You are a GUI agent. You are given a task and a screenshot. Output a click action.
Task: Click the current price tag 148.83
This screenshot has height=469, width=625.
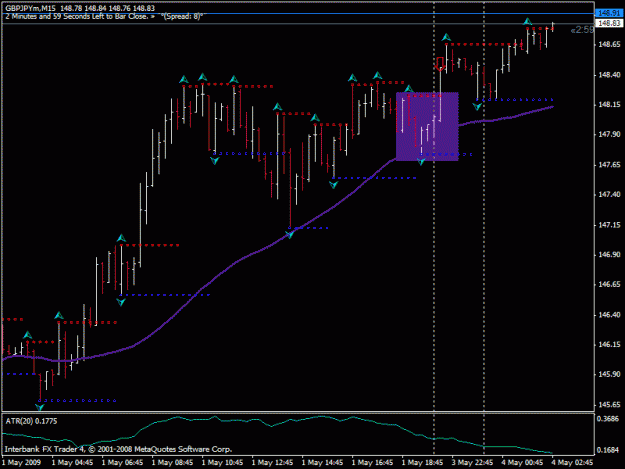click(609, 23)
